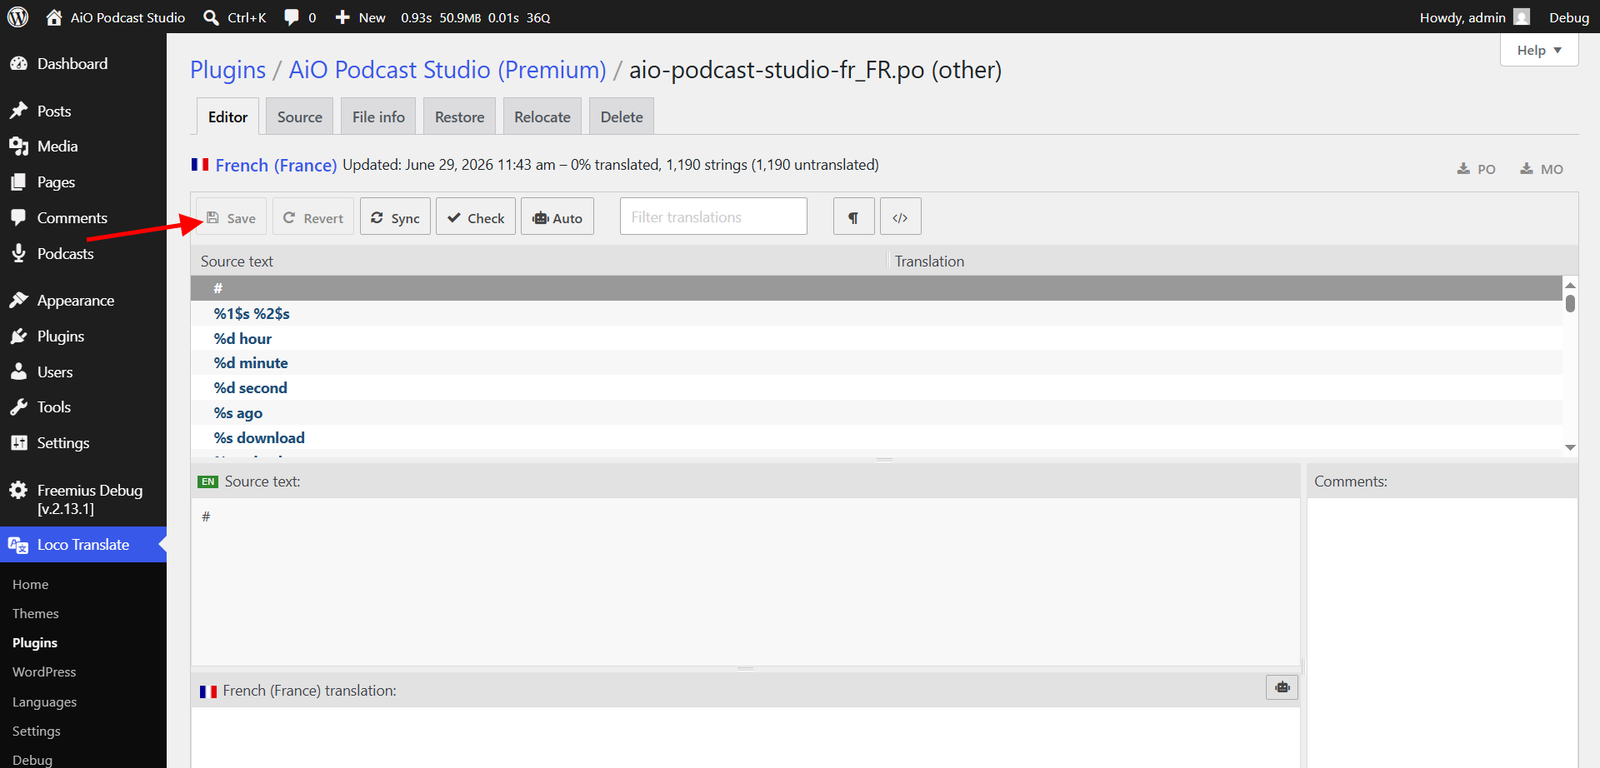This screenshot has height=768, width=1600.
Task: Click the Auto translate button
Action: (557, 217)
